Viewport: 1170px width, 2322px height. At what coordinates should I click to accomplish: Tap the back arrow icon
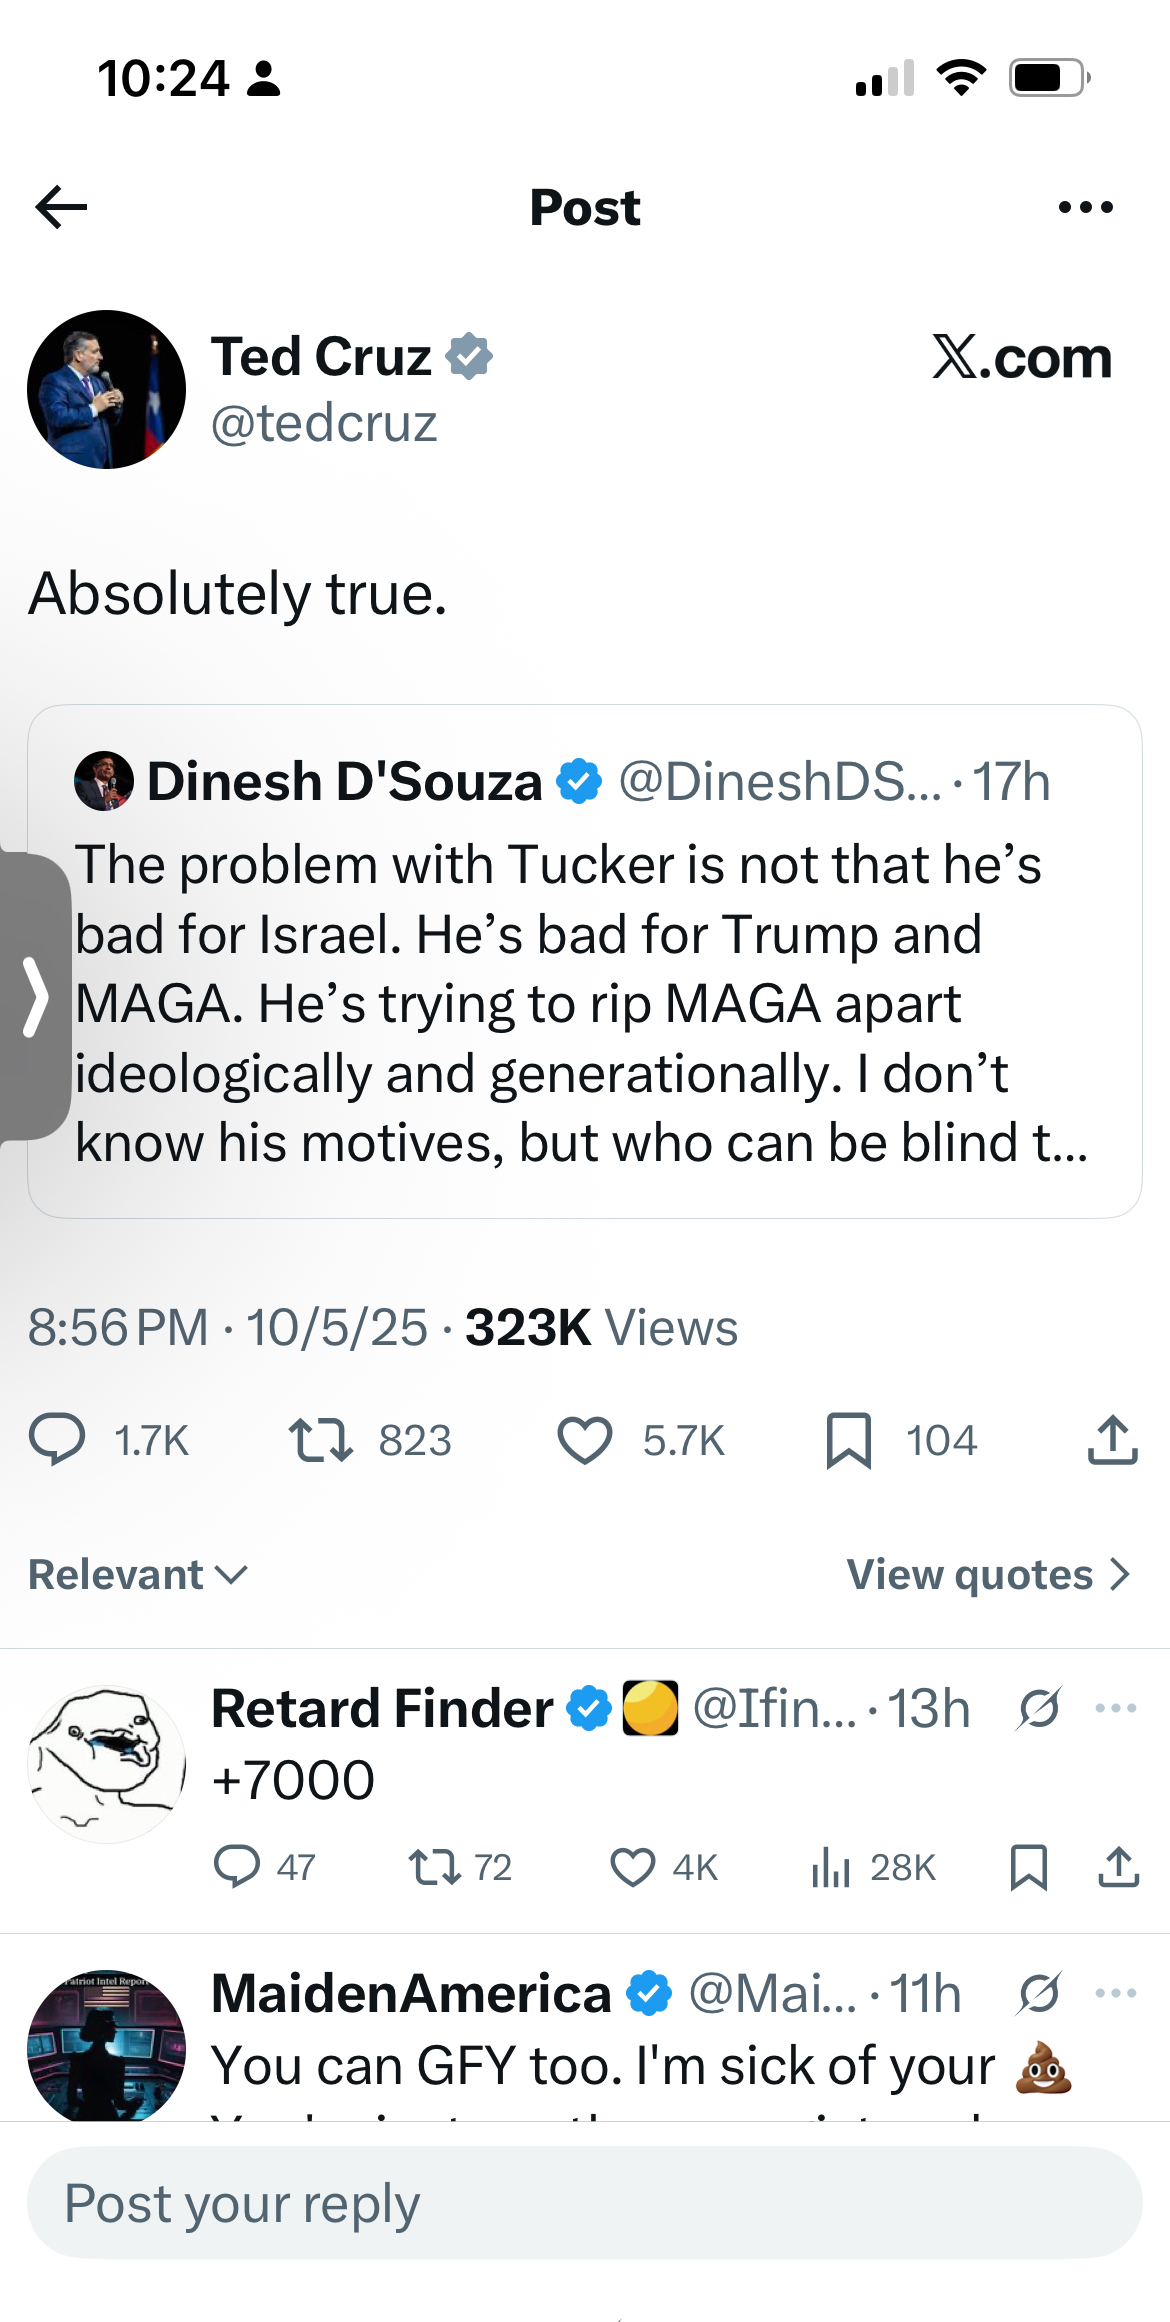[x=62, y=207]
